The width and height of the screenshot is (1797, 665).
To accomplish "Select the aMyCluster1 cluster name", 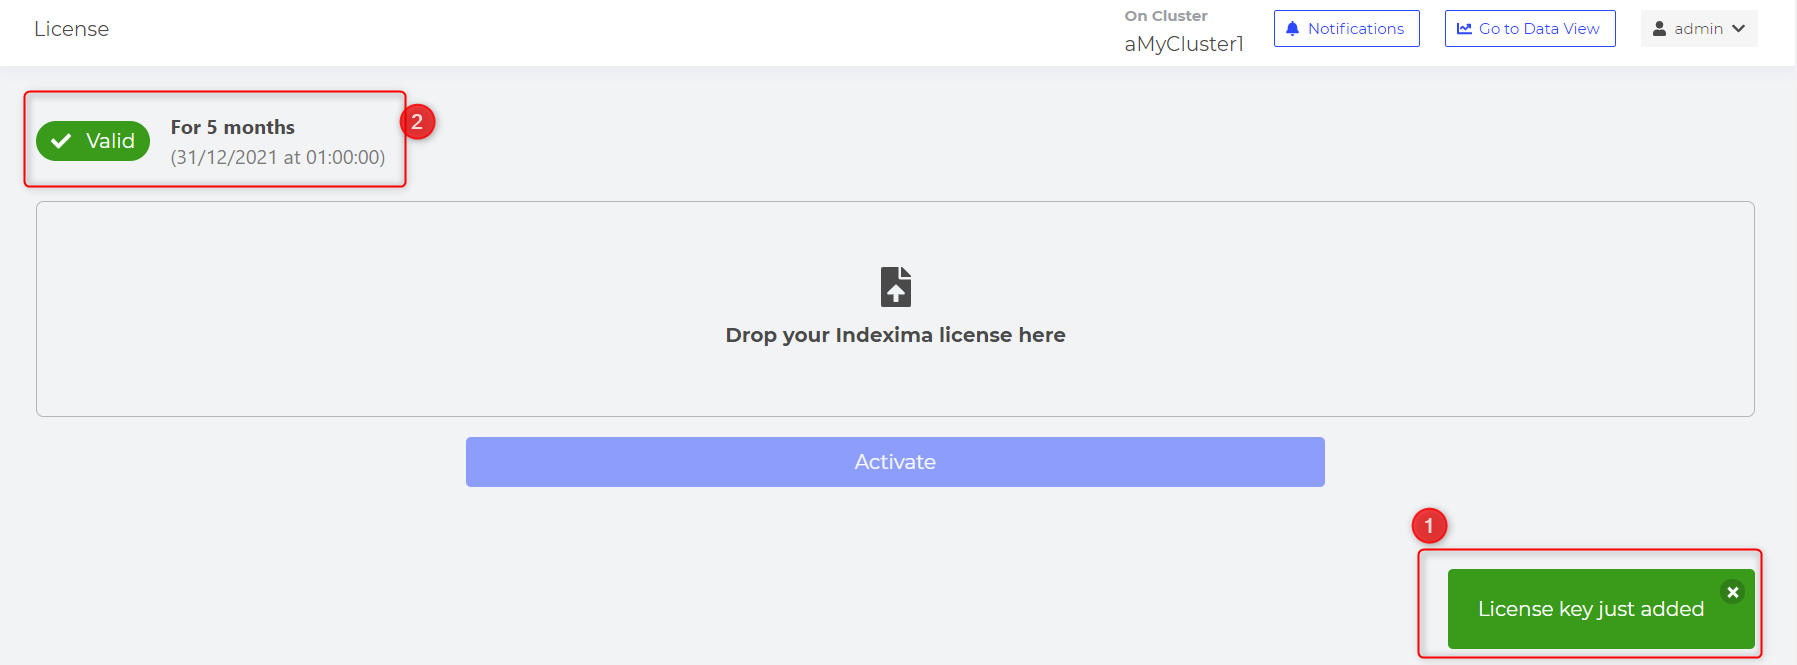I will (x=1184, y=44).
